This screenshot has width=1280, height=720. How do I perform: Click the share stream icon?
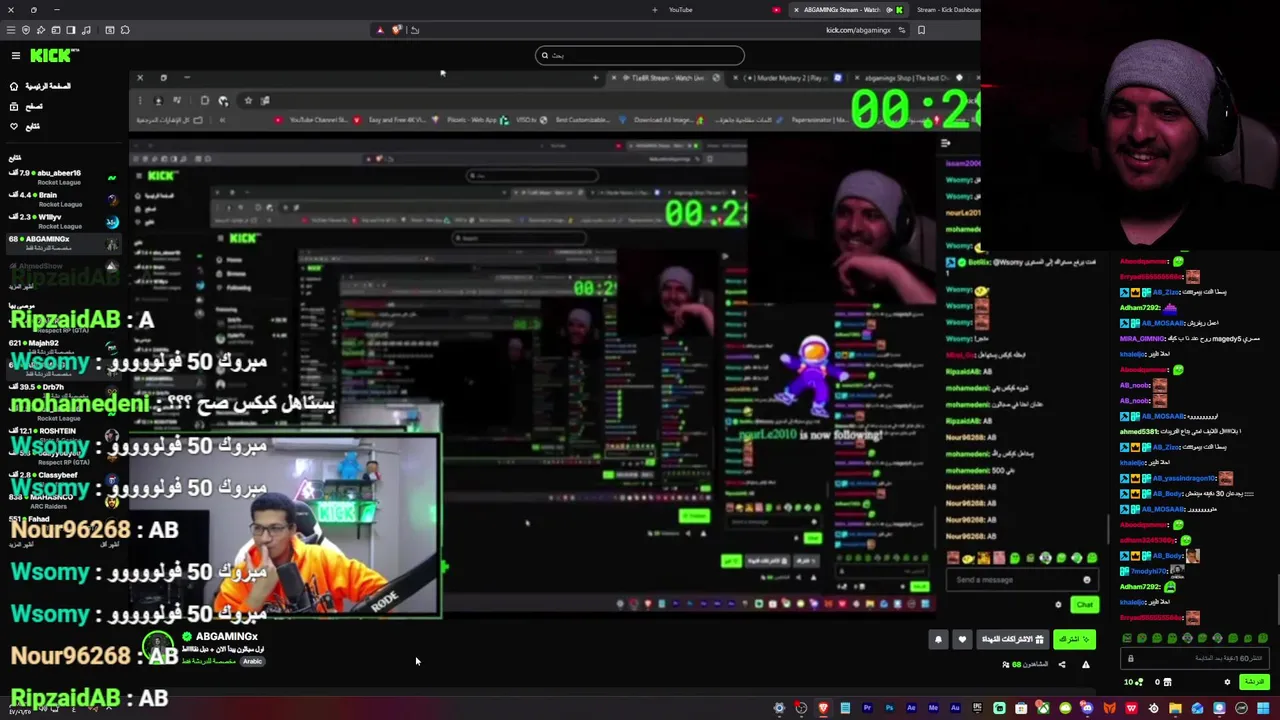[x=1062, y=664]
